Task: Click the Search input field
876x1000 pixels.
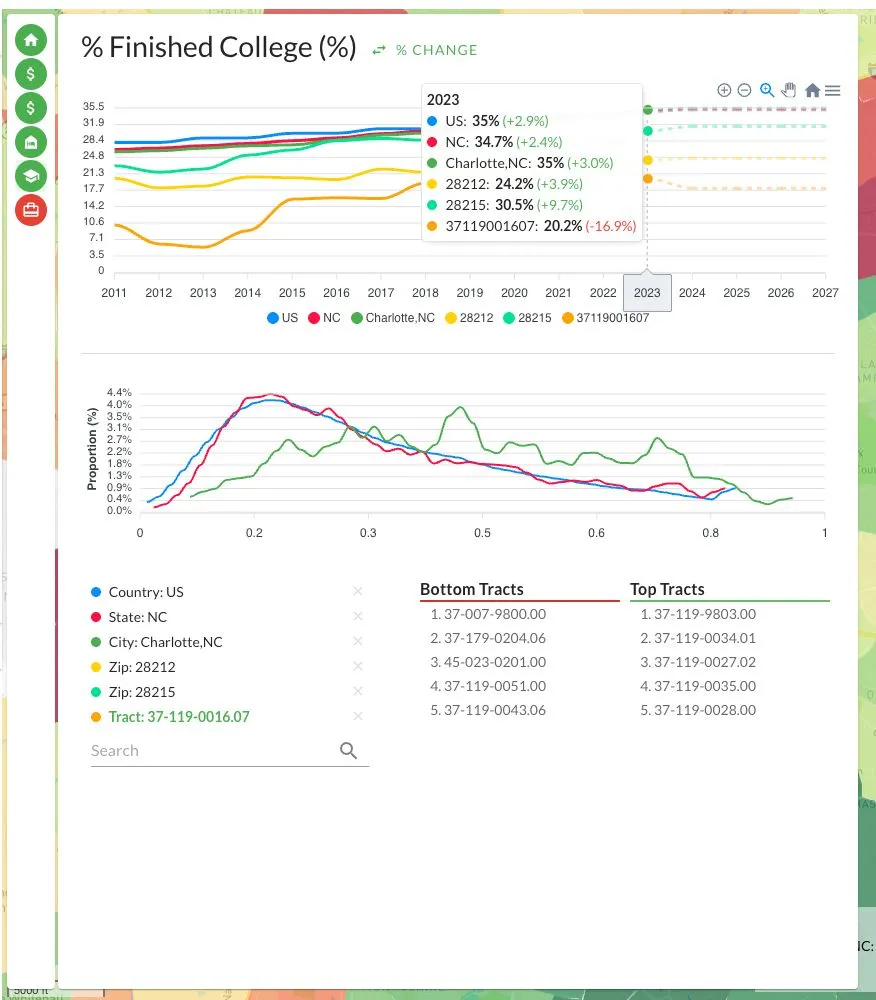Action: click(214, 751)
